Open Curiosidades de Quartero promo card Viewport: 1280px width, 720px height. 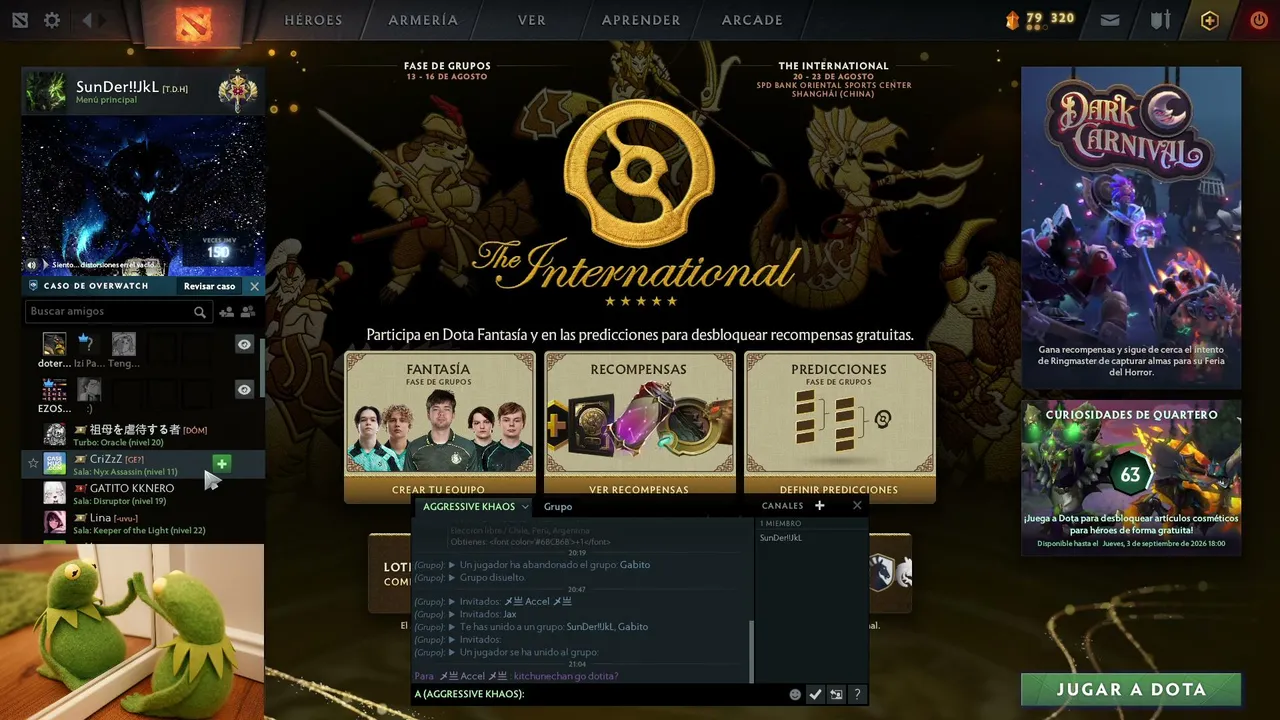click(x=1131, y=478)
